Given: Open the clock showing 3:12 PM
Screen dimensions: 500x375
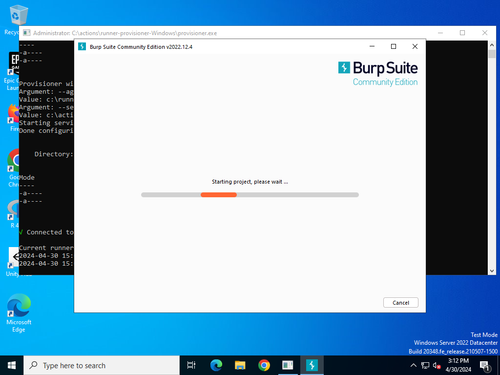Looking at the screenshot, I should (x=458, y=365).
